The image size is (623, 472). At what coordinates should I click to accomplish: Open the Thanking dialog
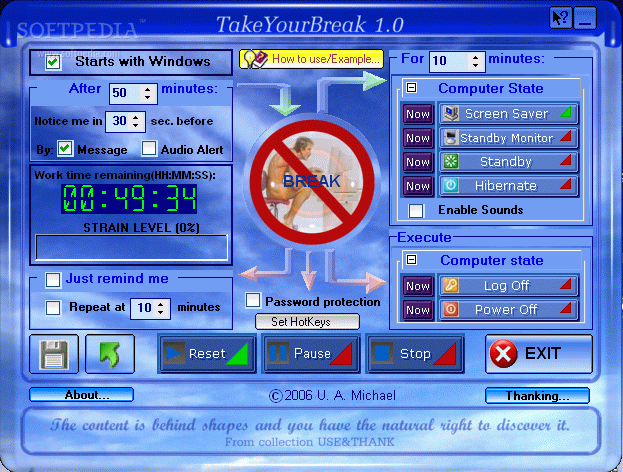(537, 396)
